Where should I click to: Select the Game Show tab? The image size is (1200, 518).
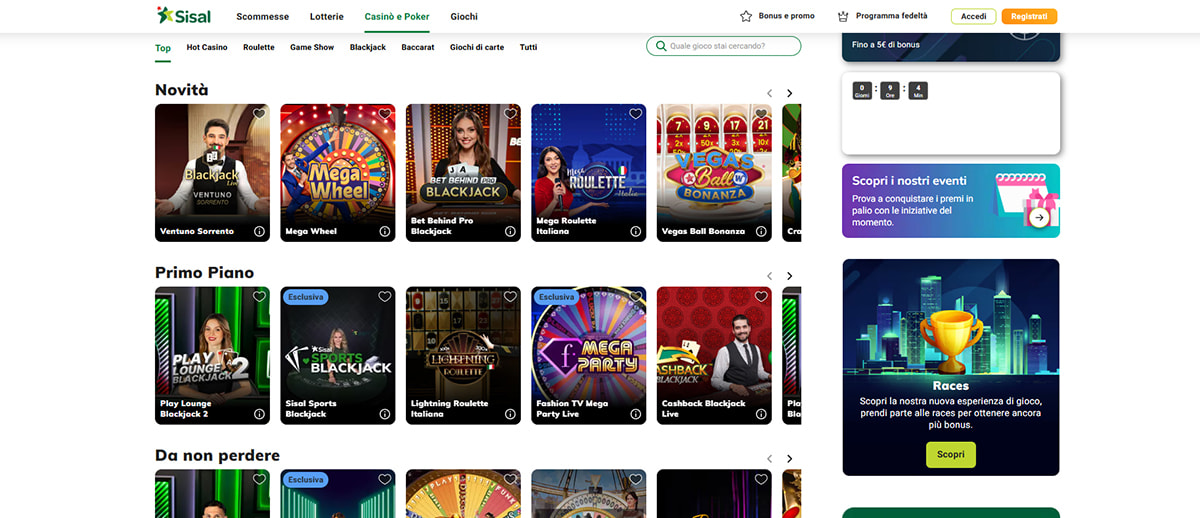[312, 47]
